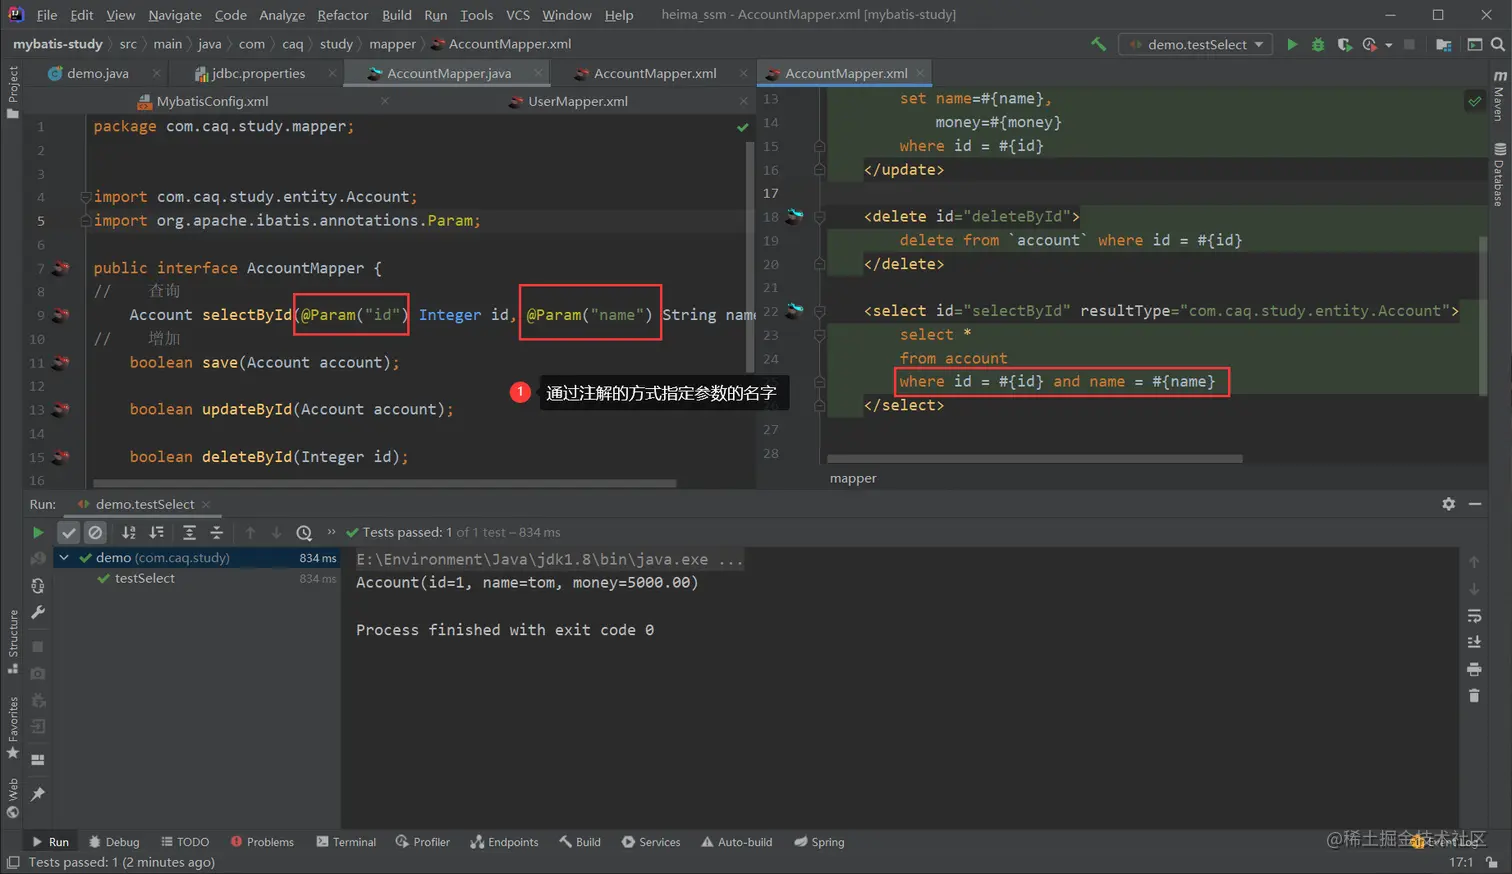This screenshot has height=874, width=1512.
Task: Pin the Run tab with pin icon
Action: 38,794
